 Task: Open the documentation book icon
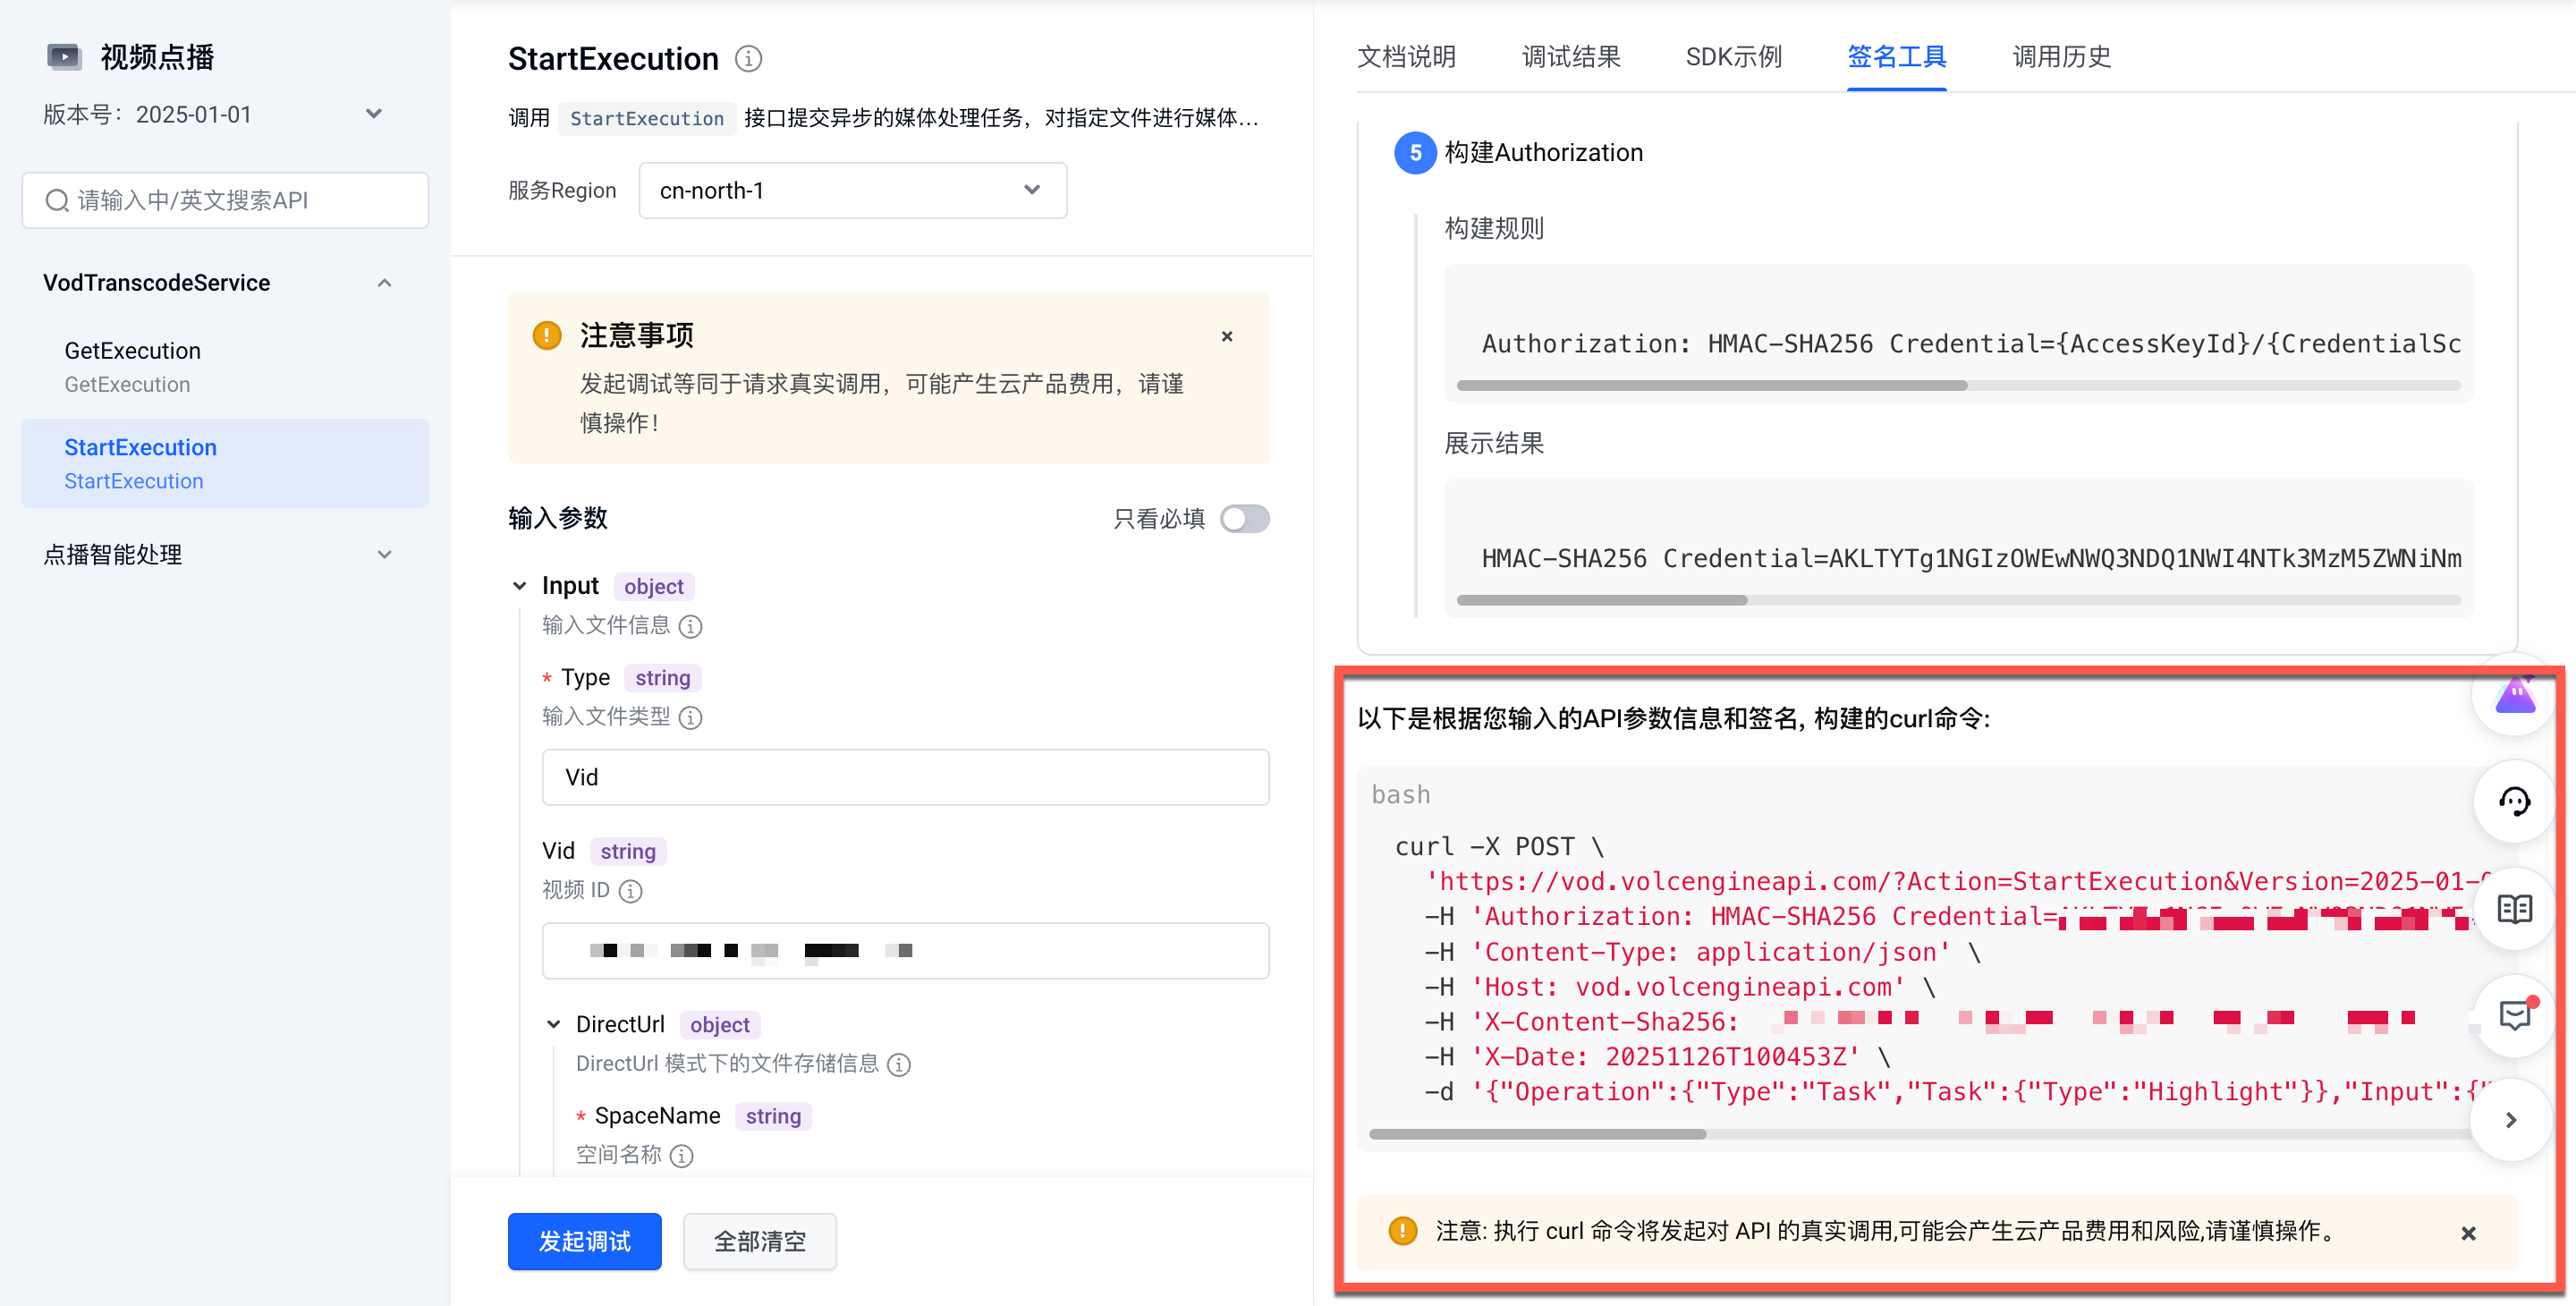pos(2513,909)
